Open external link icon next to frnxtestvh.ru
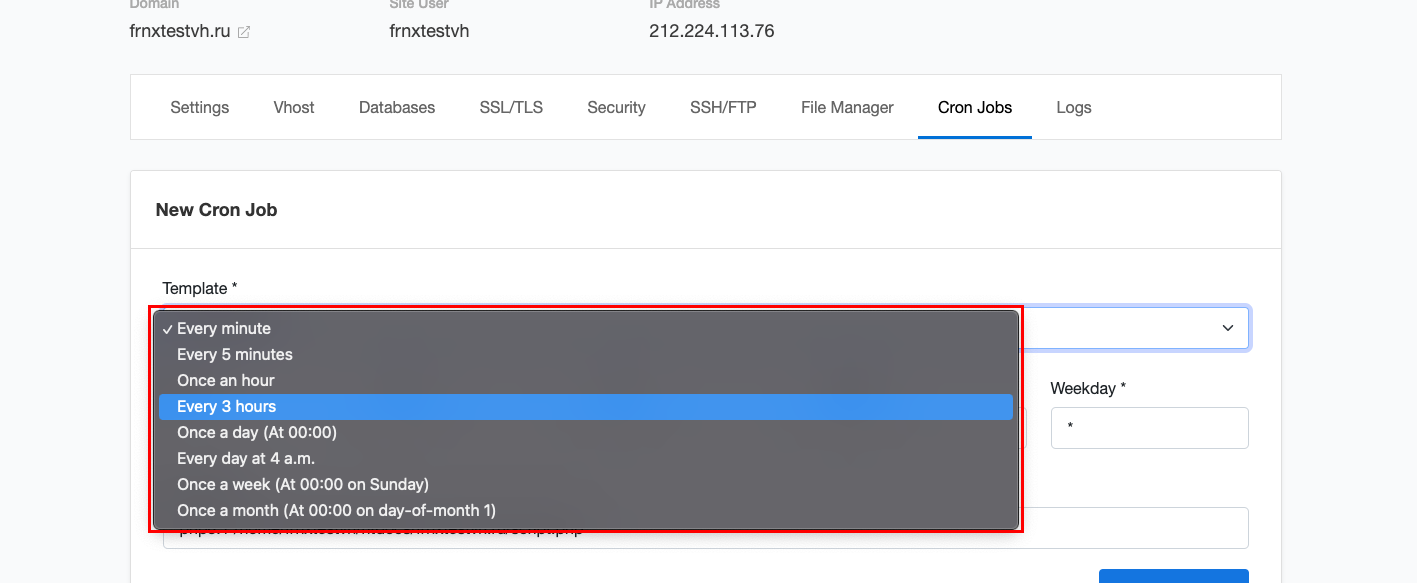 tap(244, 32)
